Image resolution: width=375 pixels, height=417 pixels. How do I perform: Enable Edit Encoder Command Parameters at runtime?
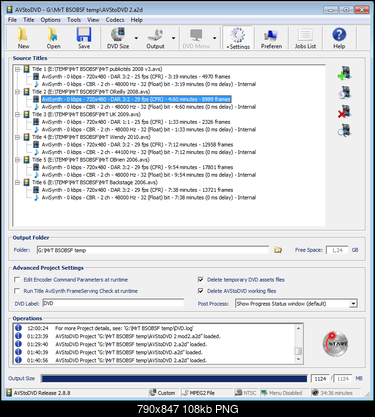click(17, 279)
